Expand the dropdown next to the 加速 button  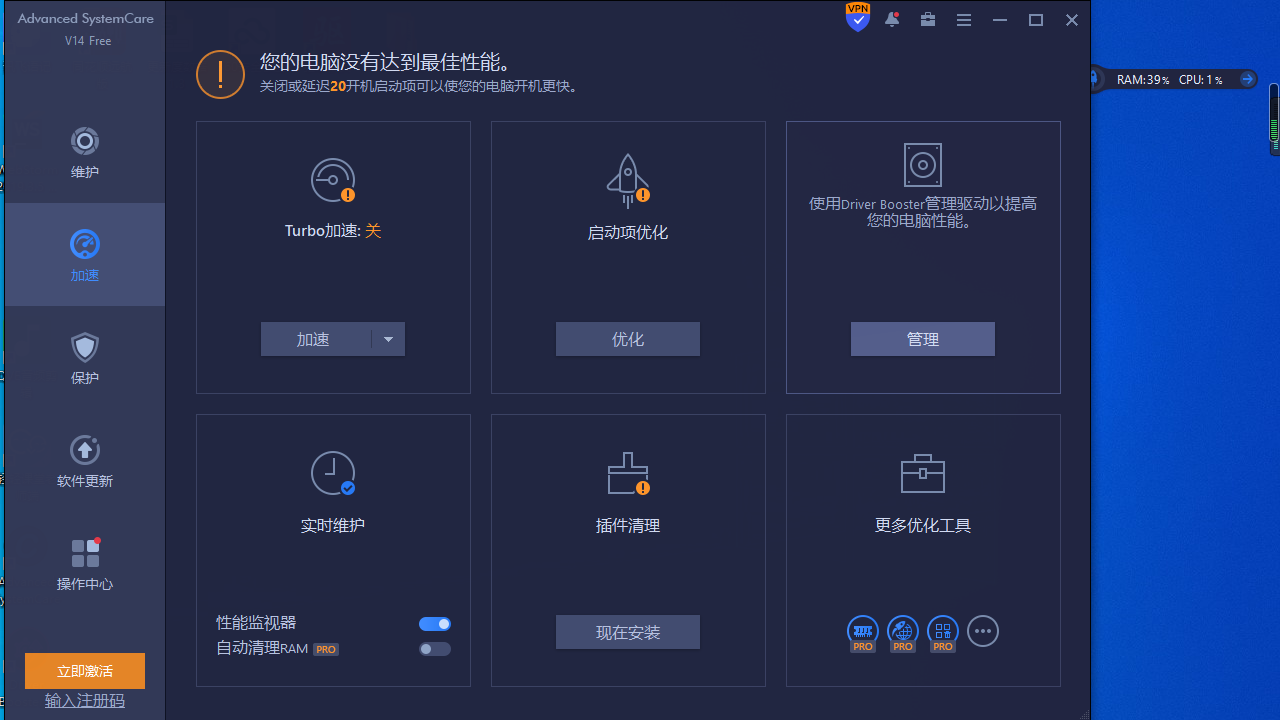point(388,339)
